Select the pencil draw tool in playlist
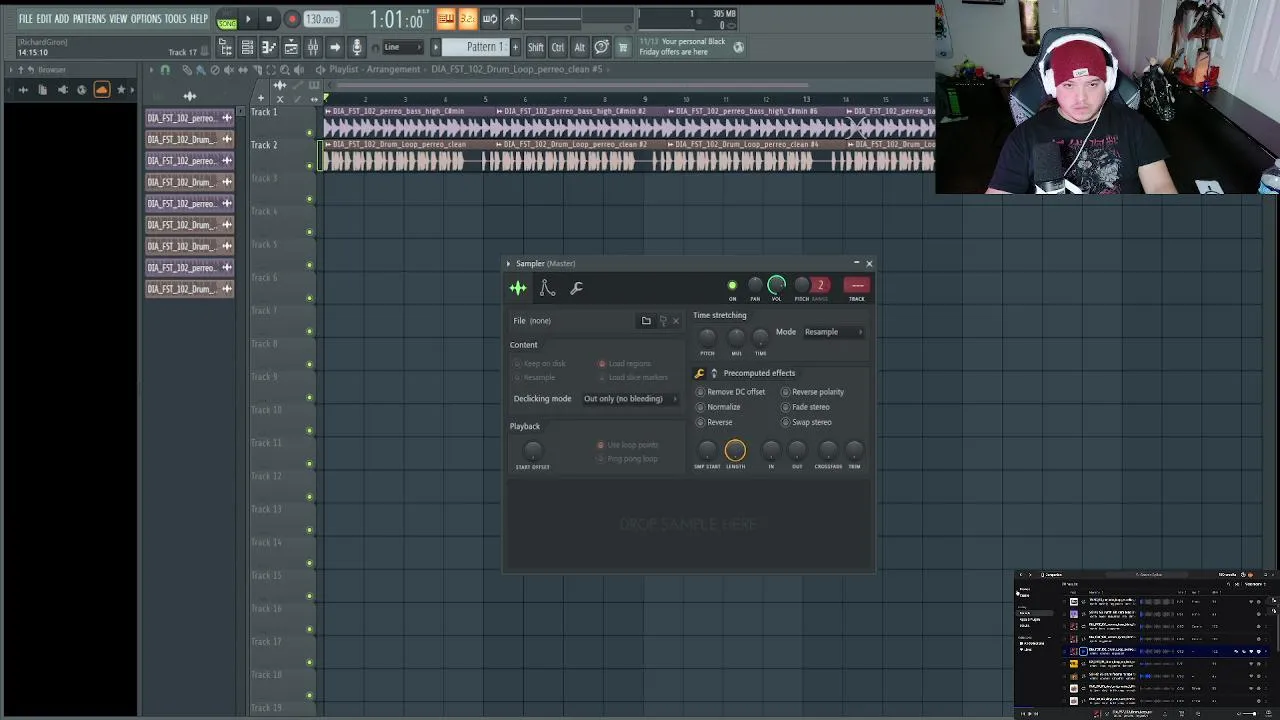 coord(187,70)
